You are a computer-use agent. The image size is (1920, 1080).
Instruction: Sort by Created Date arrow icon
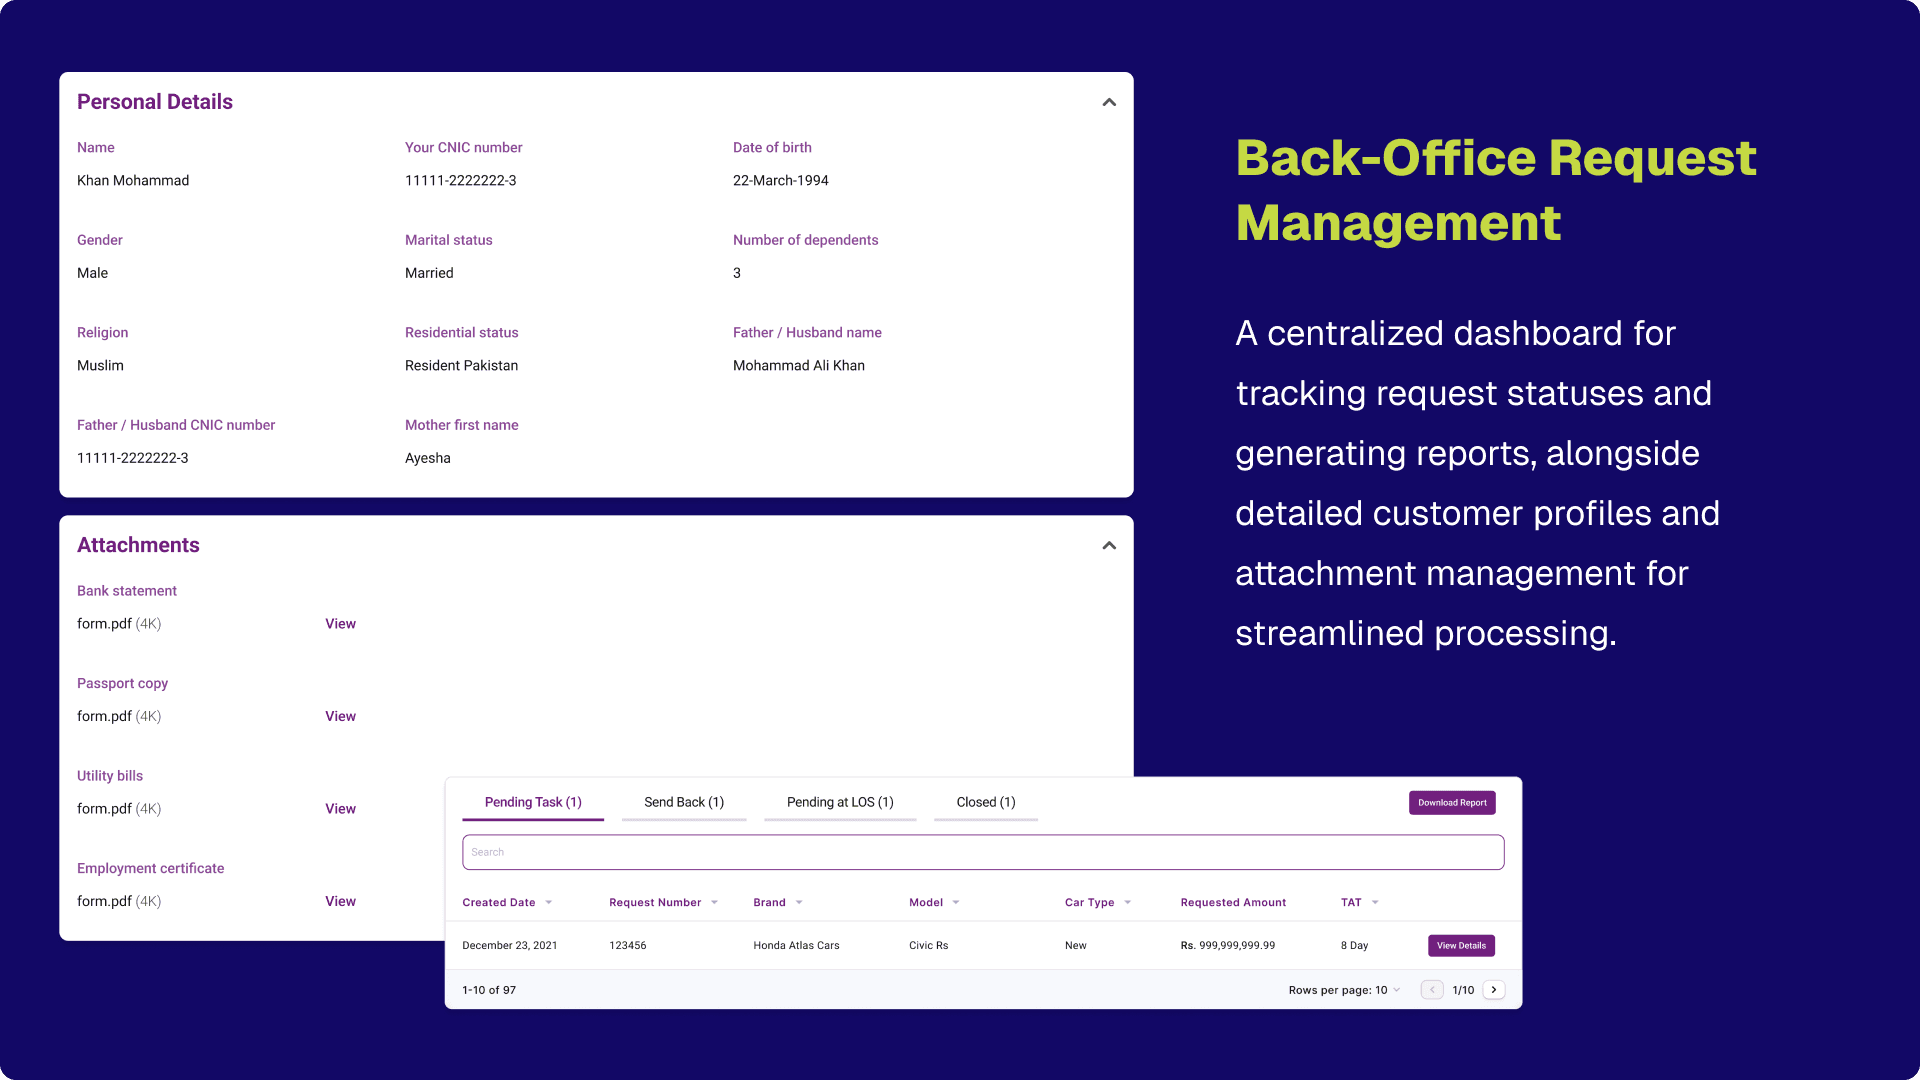pyautogui.click(x=549, y=903)
